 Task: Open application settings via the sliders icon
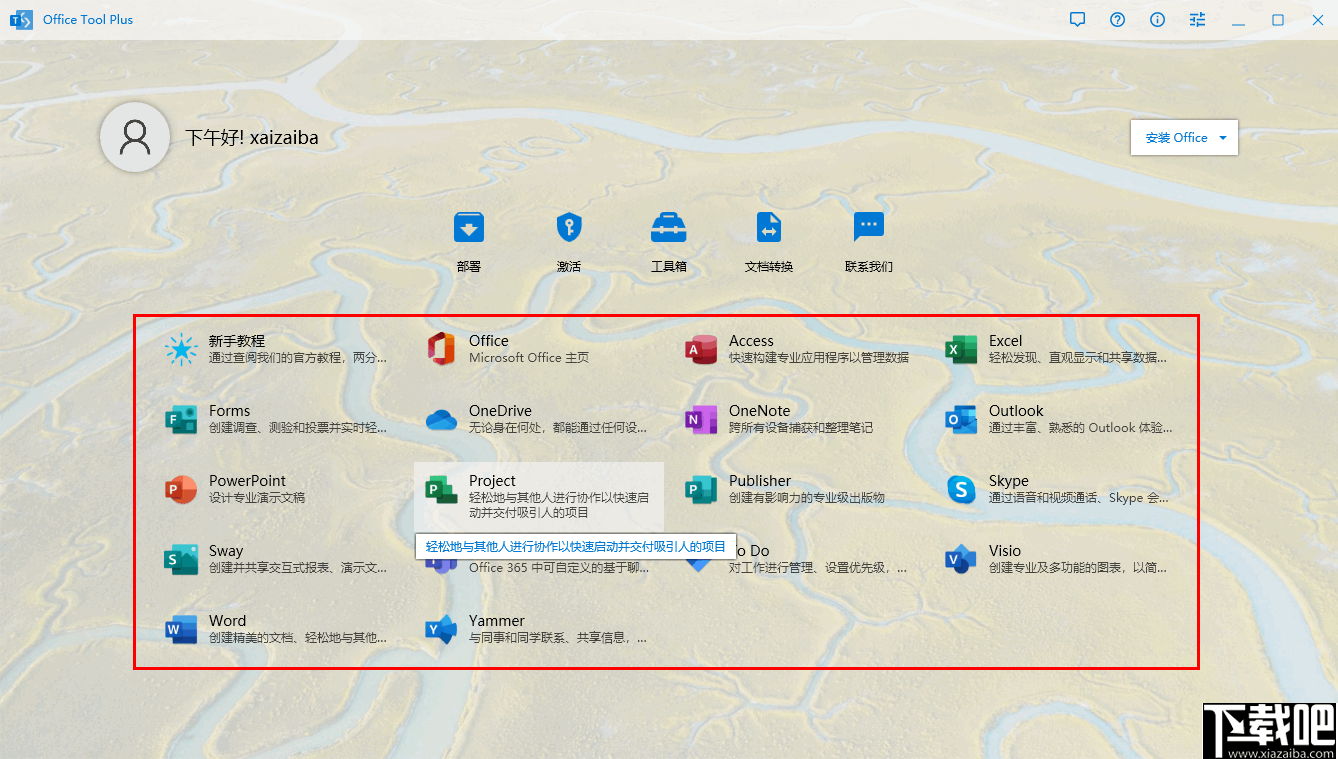(1197, 19)
